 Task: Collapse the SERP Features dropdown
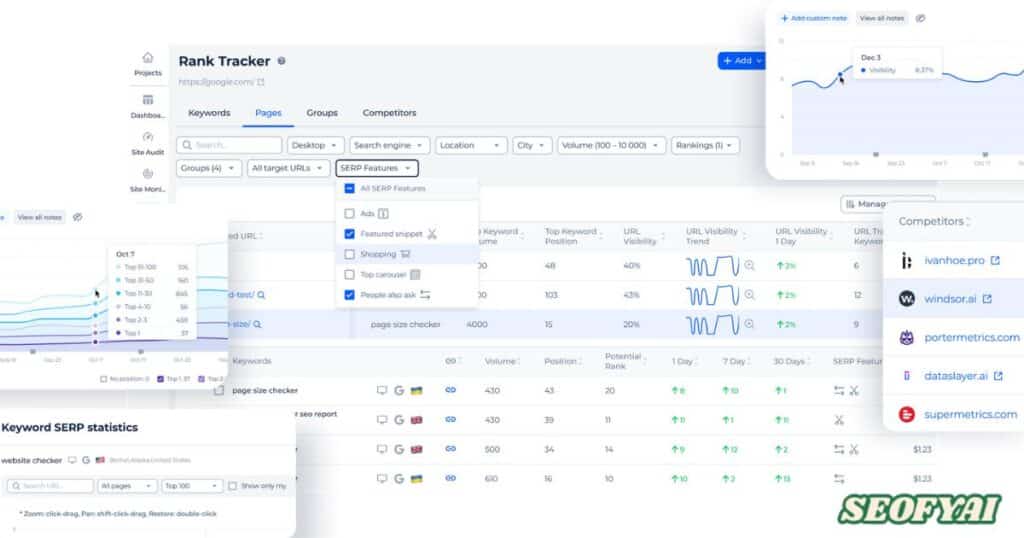click(377, 168)
